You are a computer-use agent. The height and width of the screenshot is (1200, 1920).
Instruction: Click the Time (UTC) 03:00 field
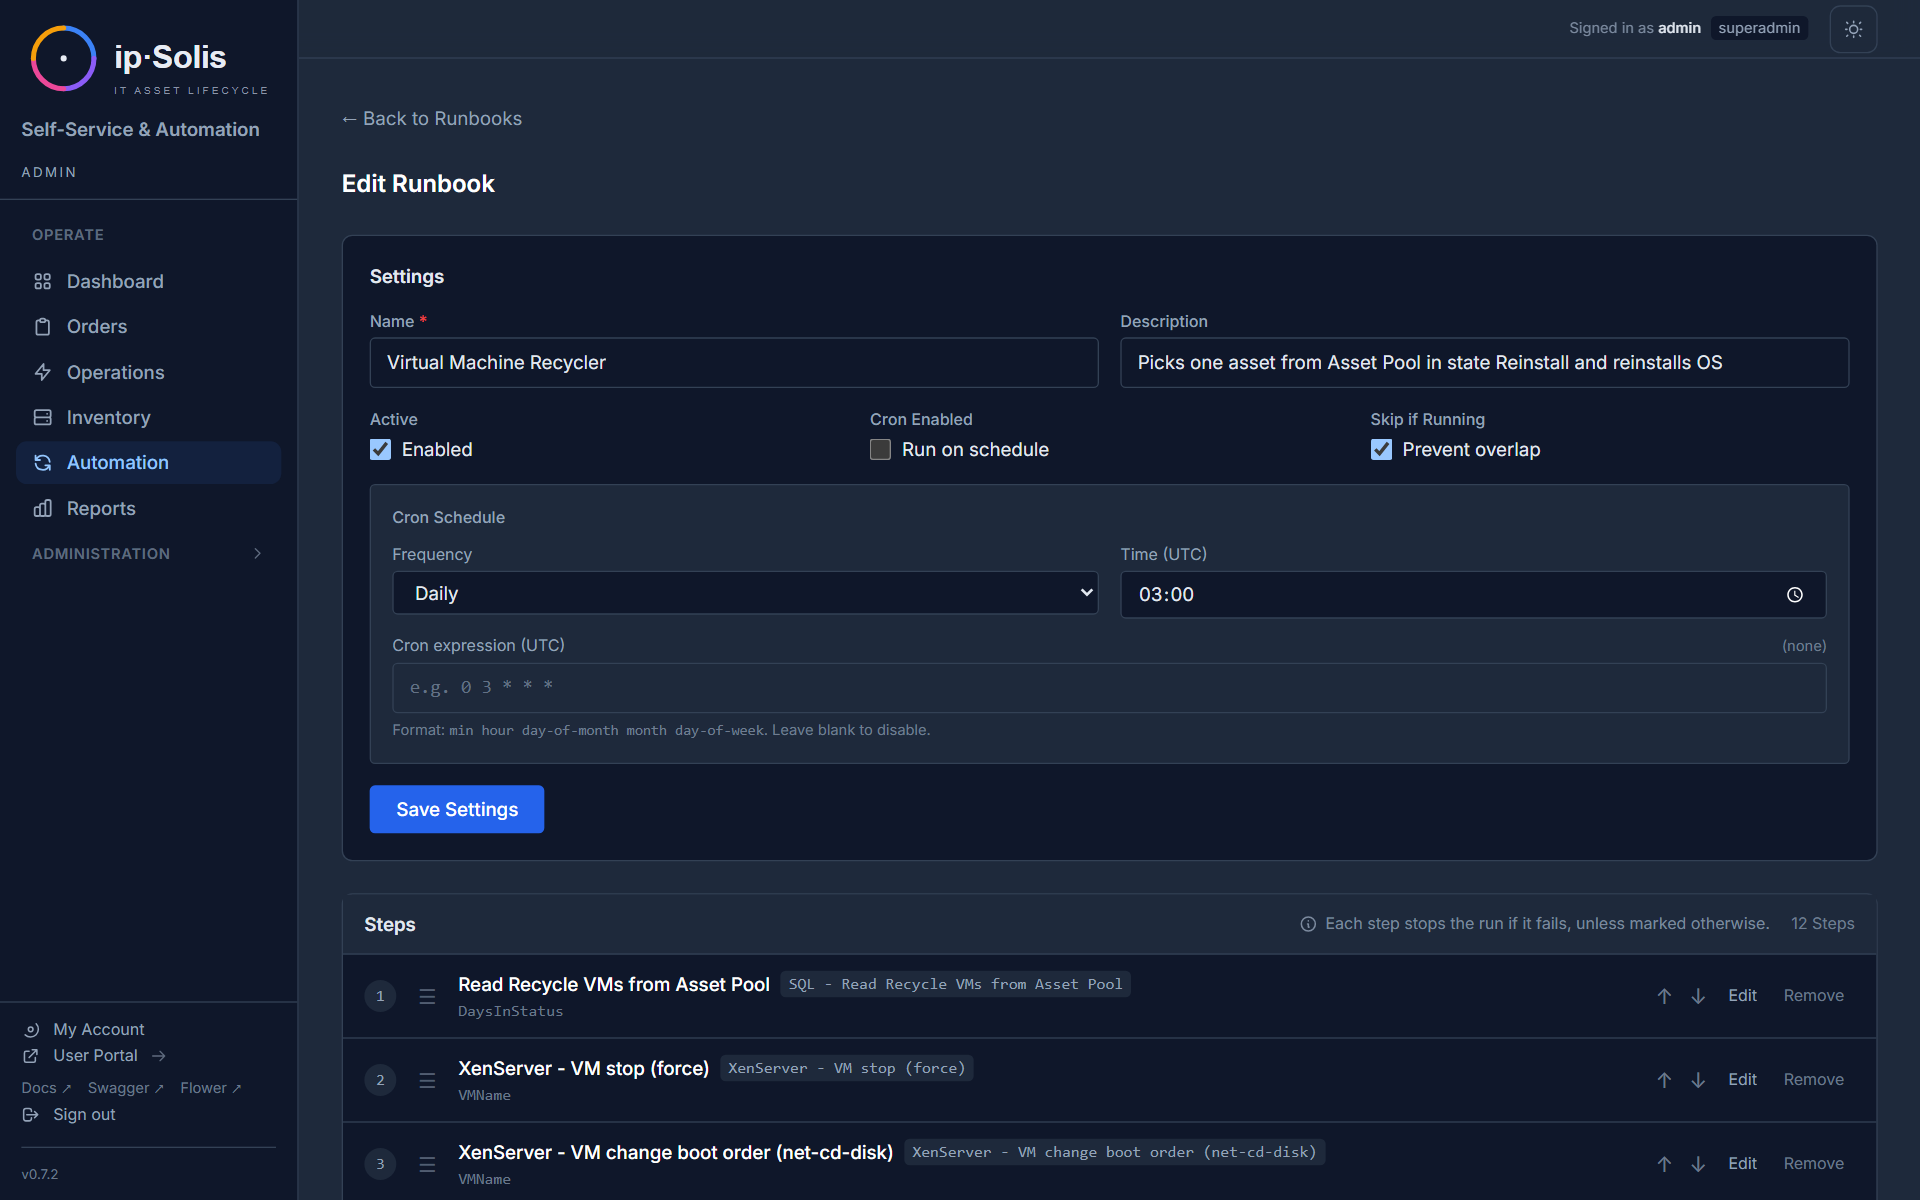click(x=1473, y=595)
